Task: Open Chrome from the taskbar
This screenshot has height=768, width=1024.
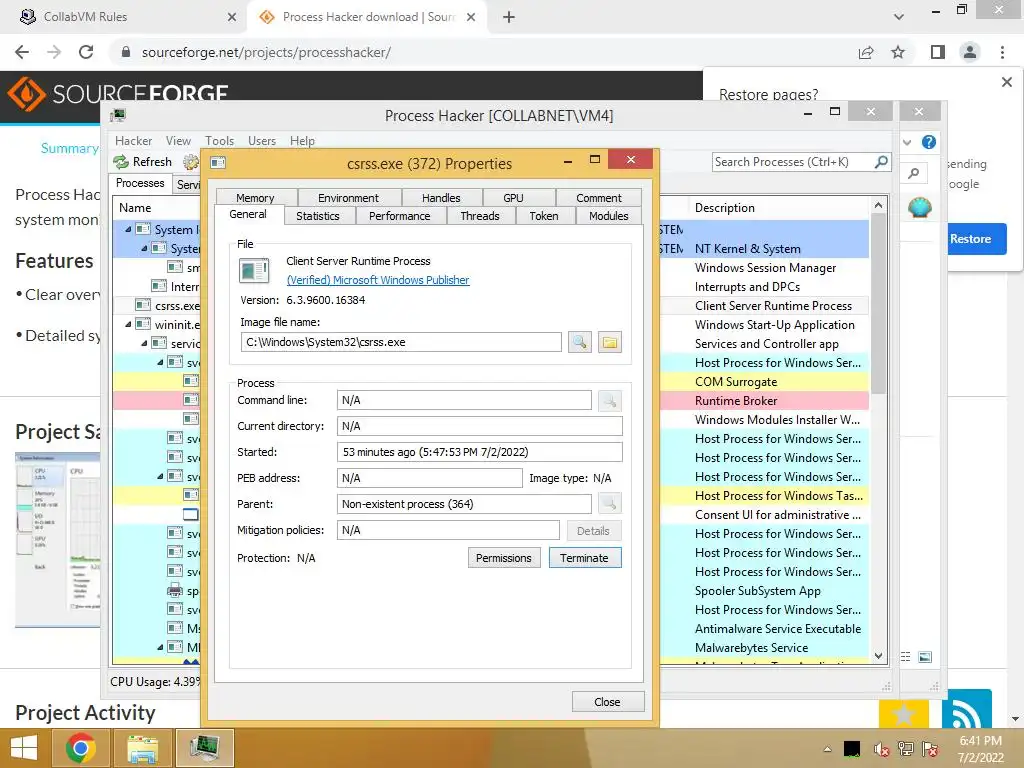Action: pyautogui.click(x=80, y=748)
